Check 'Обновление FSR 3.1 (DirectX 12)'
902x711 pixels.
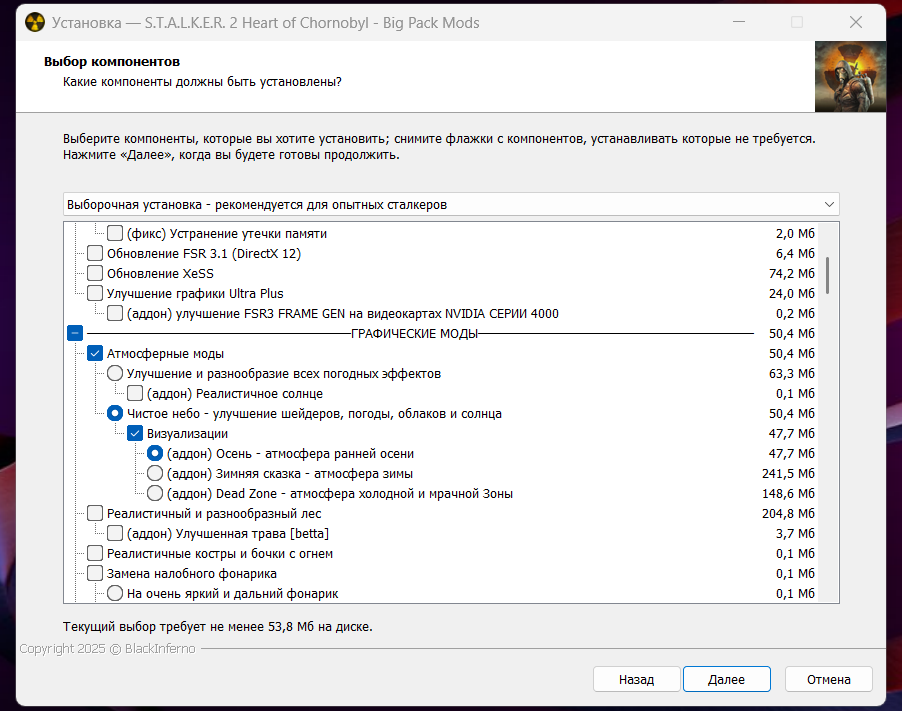pyautogui.click(x=95, y=254)
